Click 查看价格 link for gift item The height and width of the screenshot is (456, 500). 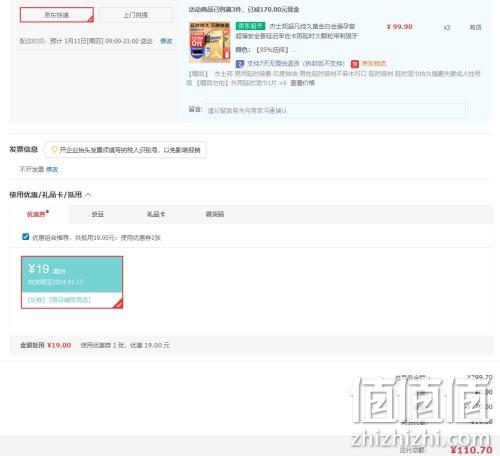point(302,83)
